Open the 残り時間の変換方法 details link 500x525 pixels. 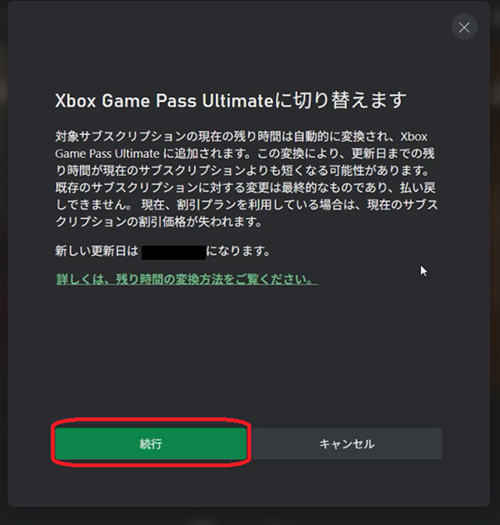pyautogui.click(x=187, y=279)
